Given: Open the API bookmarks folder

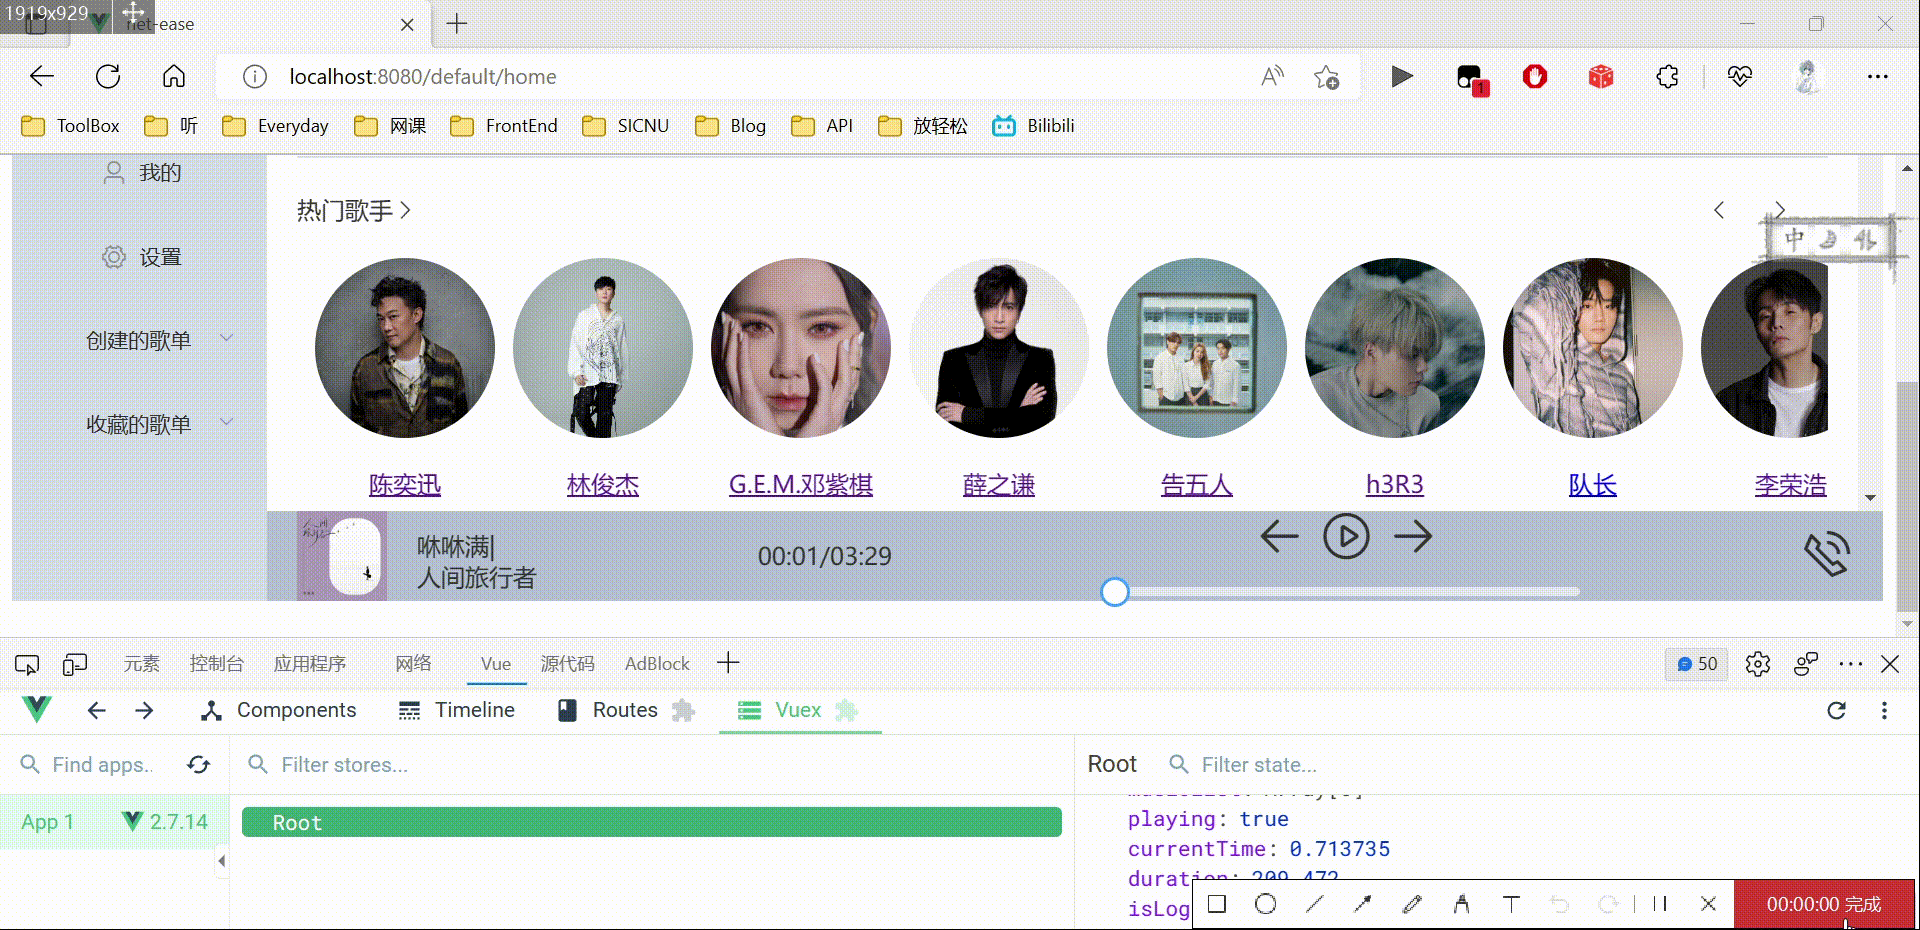Looking at the screenshot, I should click(x=822, y=126).
